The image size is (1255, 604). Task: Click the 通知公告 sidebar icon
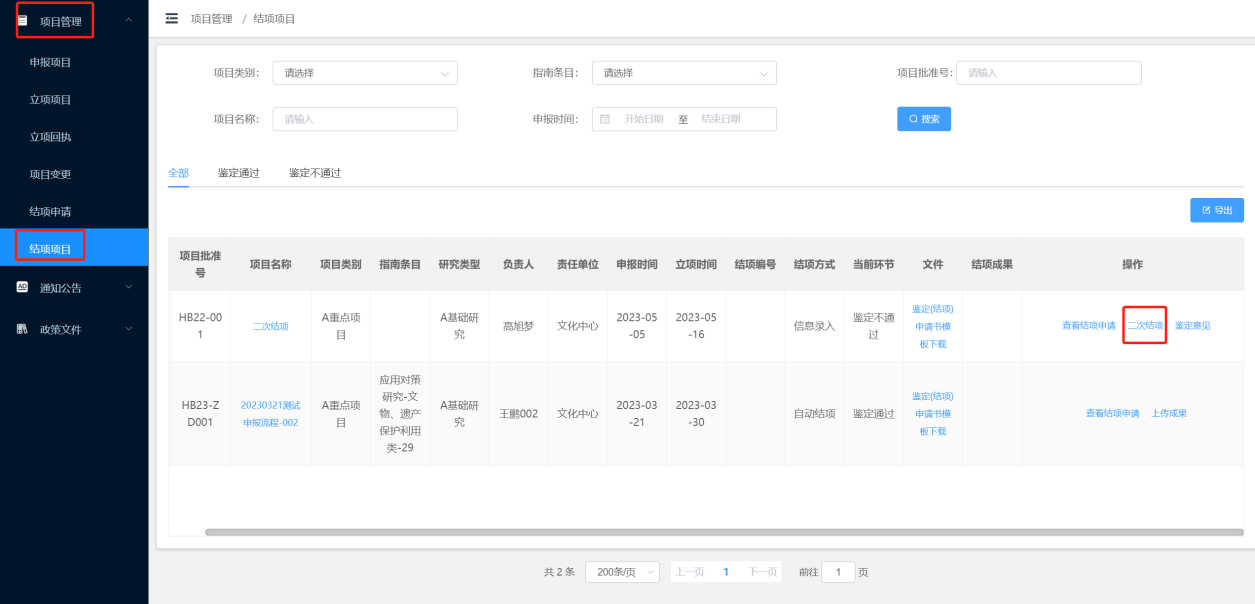[x=23, y=287]
